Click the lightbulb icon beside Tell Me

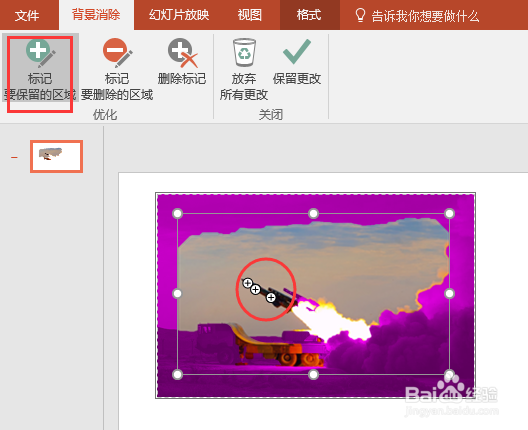(x=360, y=15)
